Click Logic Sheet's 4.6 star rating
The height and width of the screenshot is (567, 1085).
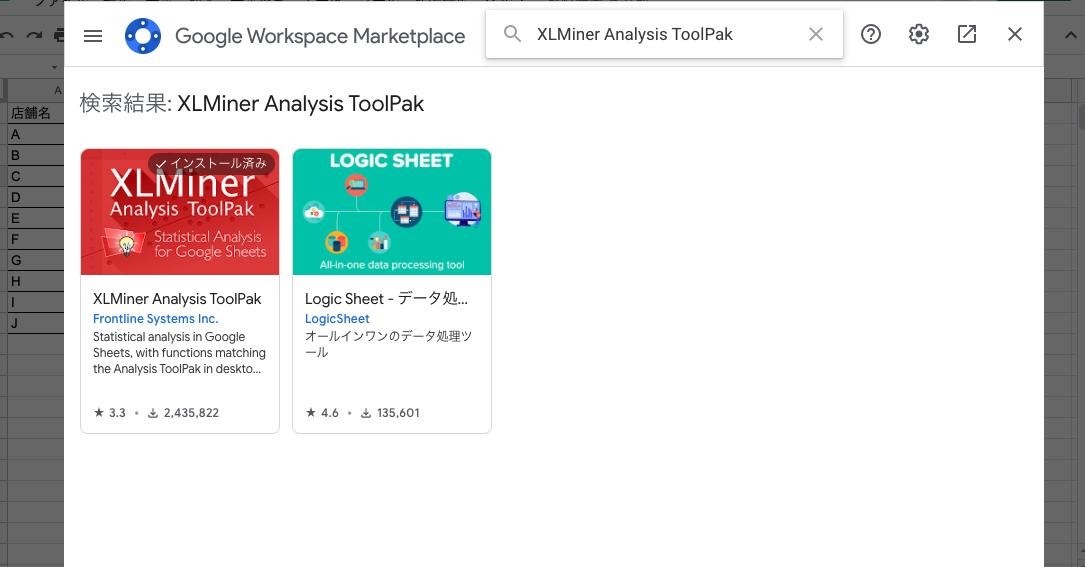[x=322, y=413]
